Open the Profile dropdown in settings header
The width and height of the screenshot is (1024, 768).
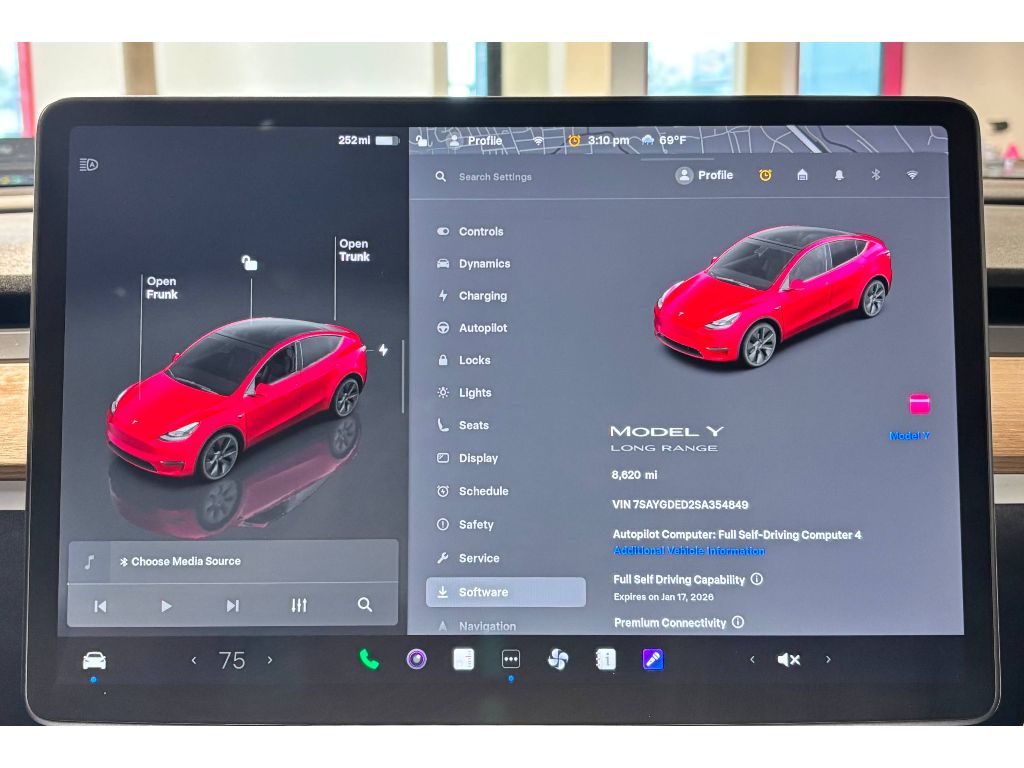[x=704, y=175]
